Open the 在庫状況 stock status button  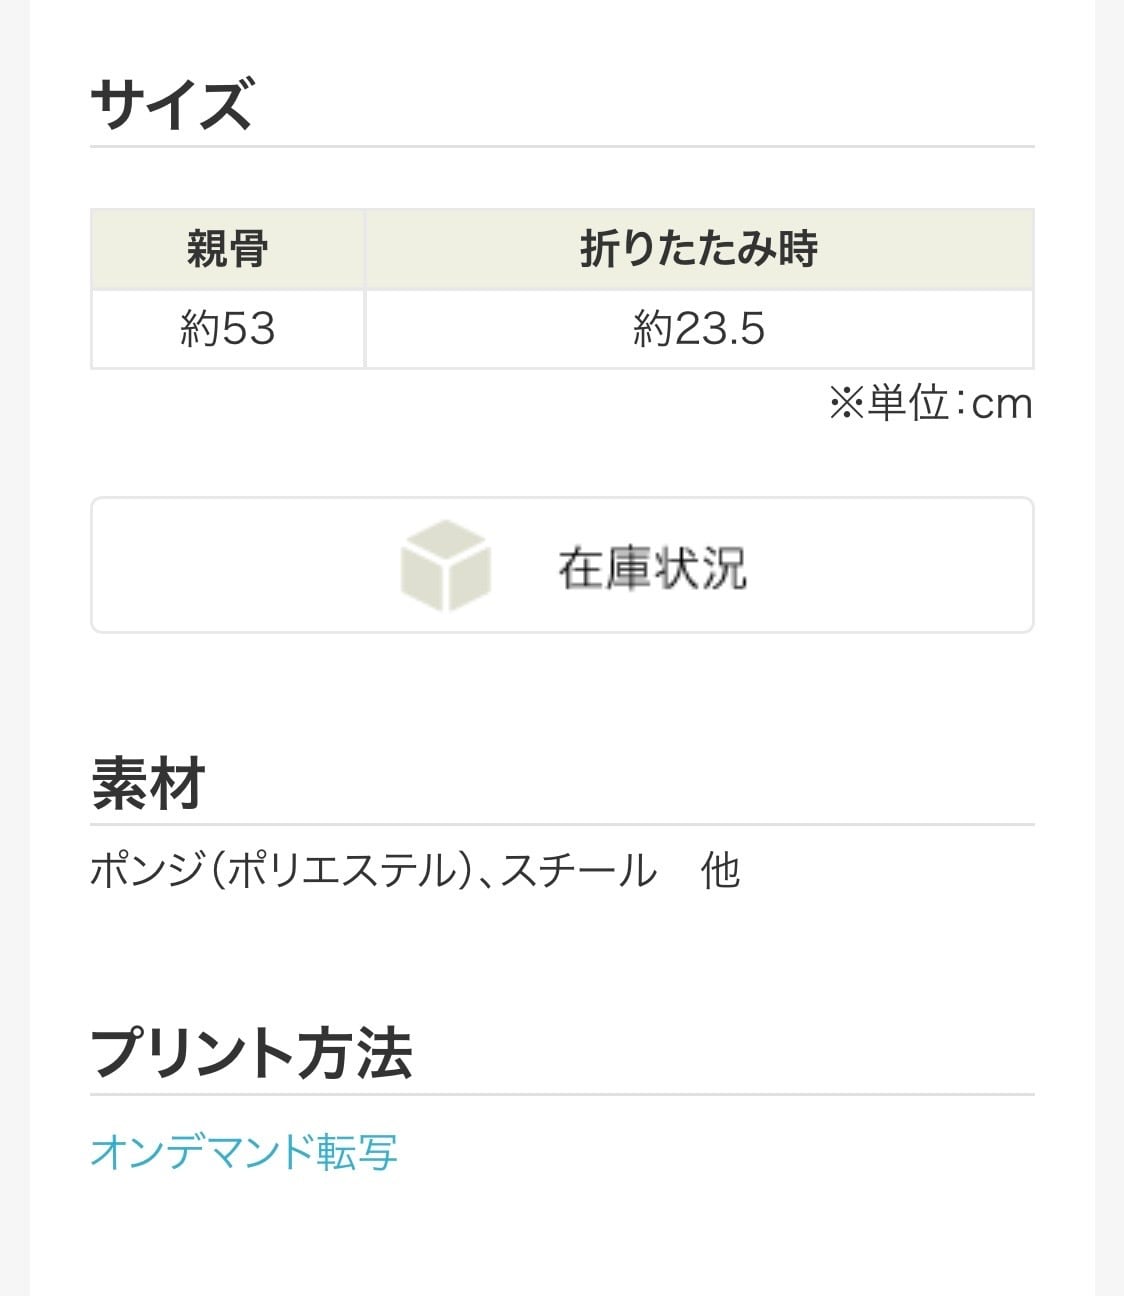click(x=652, y=567)
